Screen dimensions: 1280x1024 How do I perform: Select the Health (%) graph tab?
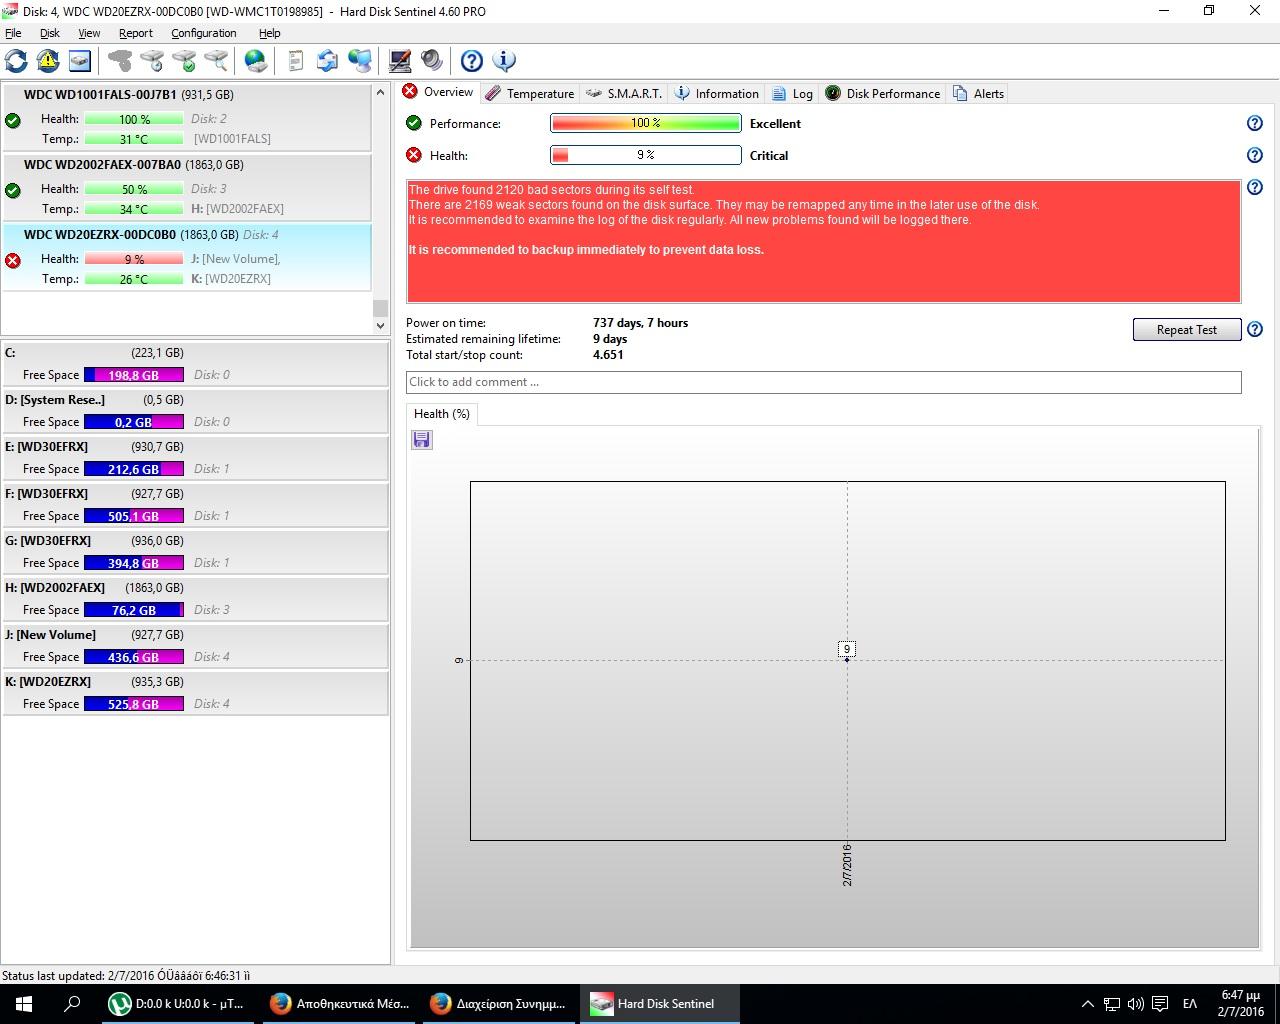[442, 413]
